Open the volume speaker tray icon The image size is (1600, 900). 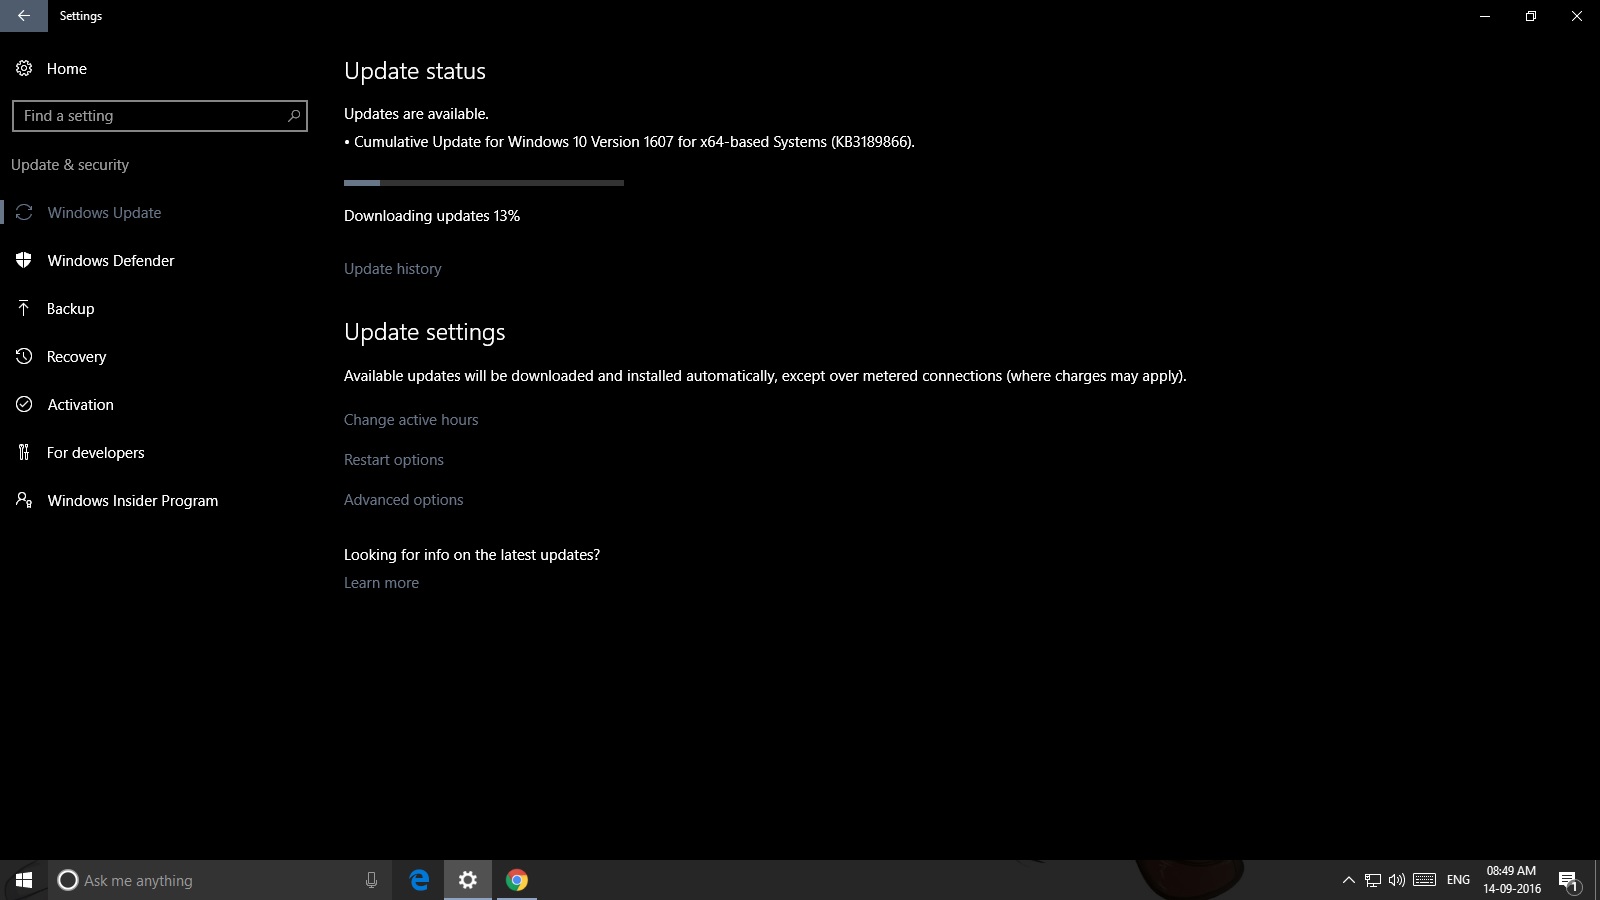tap(1397, 880)
